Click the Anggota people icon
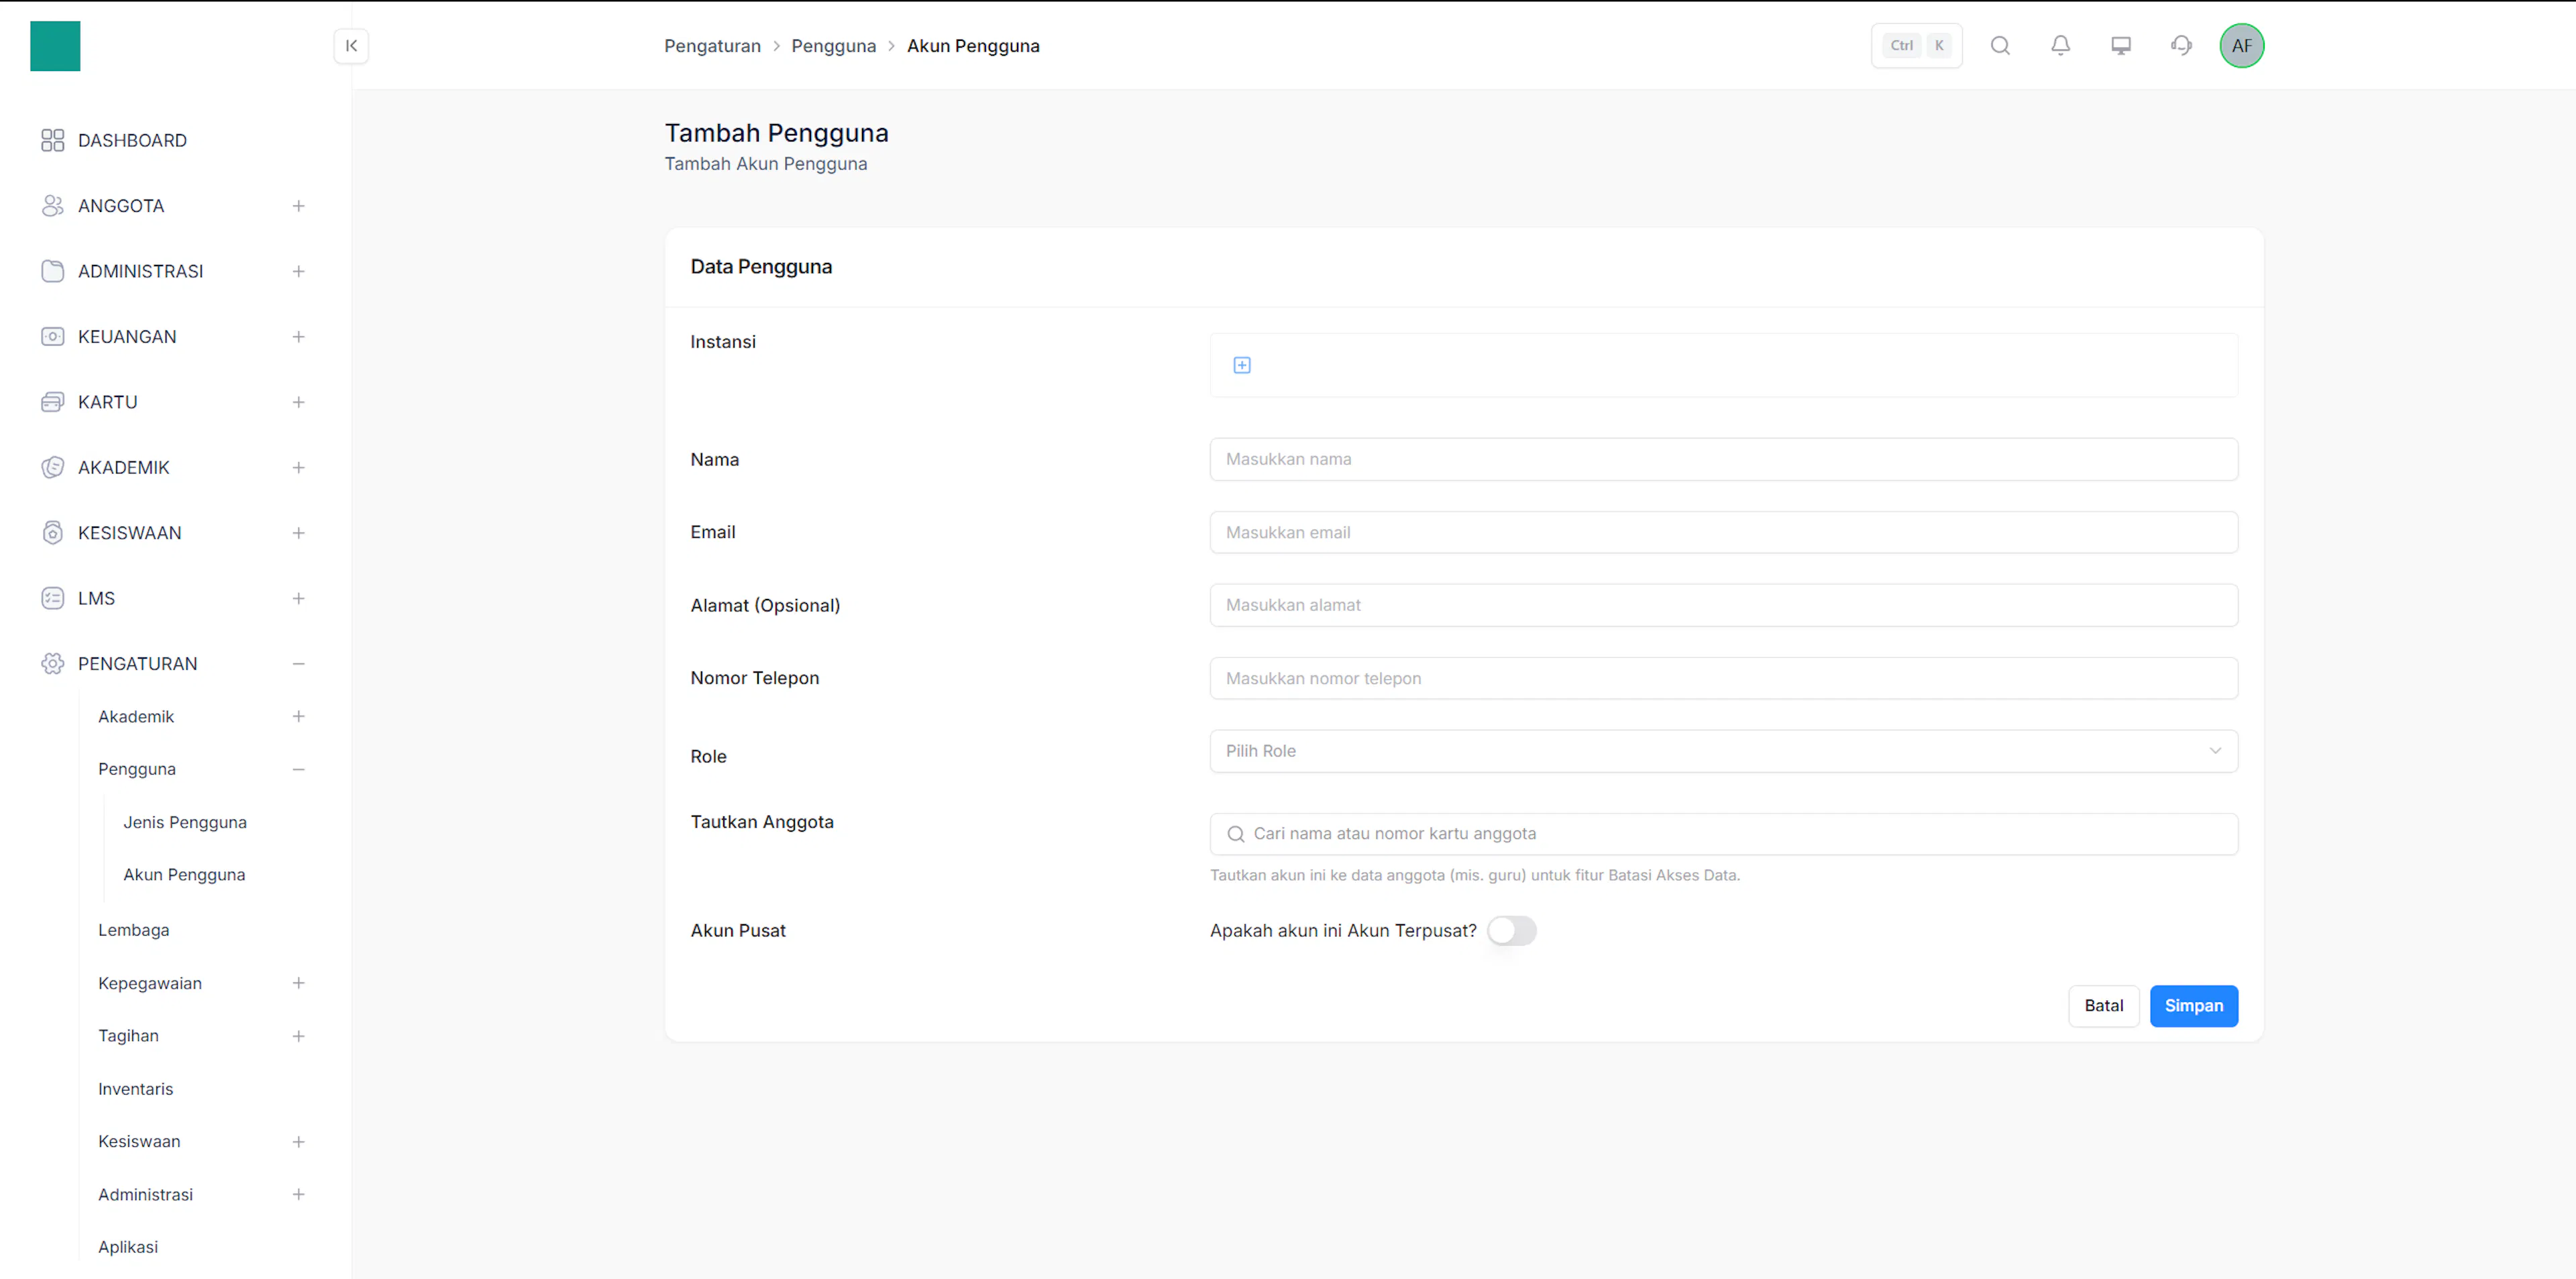2576x1279 pixels. point(53,206)
